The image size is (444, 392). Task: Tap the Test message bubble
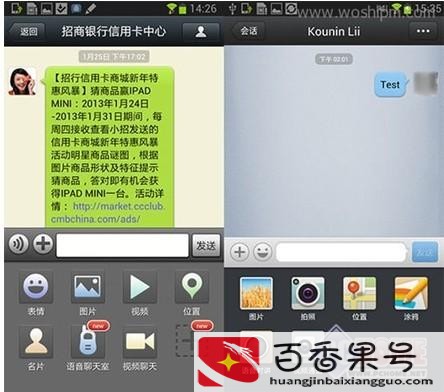pyautogui.click(x=390, y=85)
